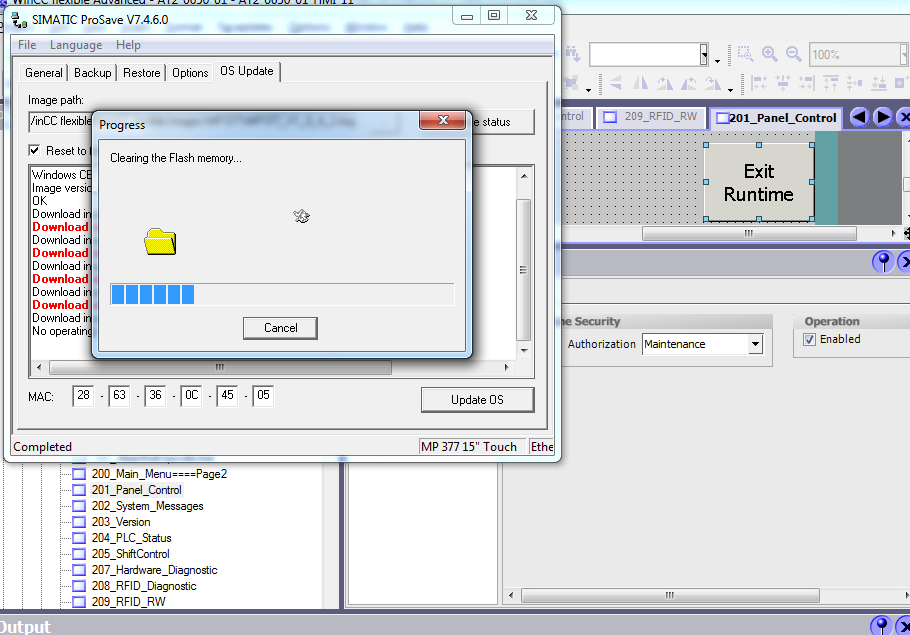Click the zoom in magnifier icon
This screenshot has height=635, width=910.
pyautogui.click(x=770, y=54)
